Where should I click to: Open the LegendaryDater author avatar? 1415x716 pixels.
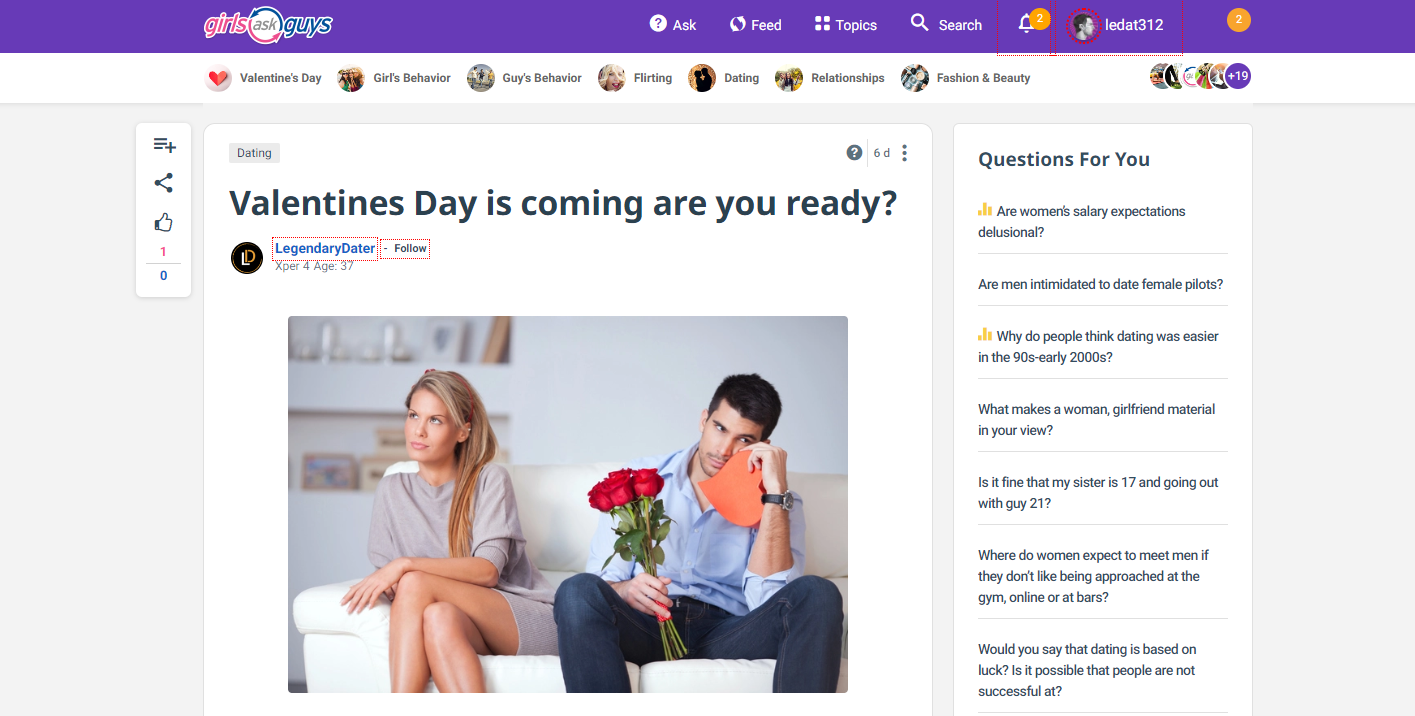click(x=247, y=257)
